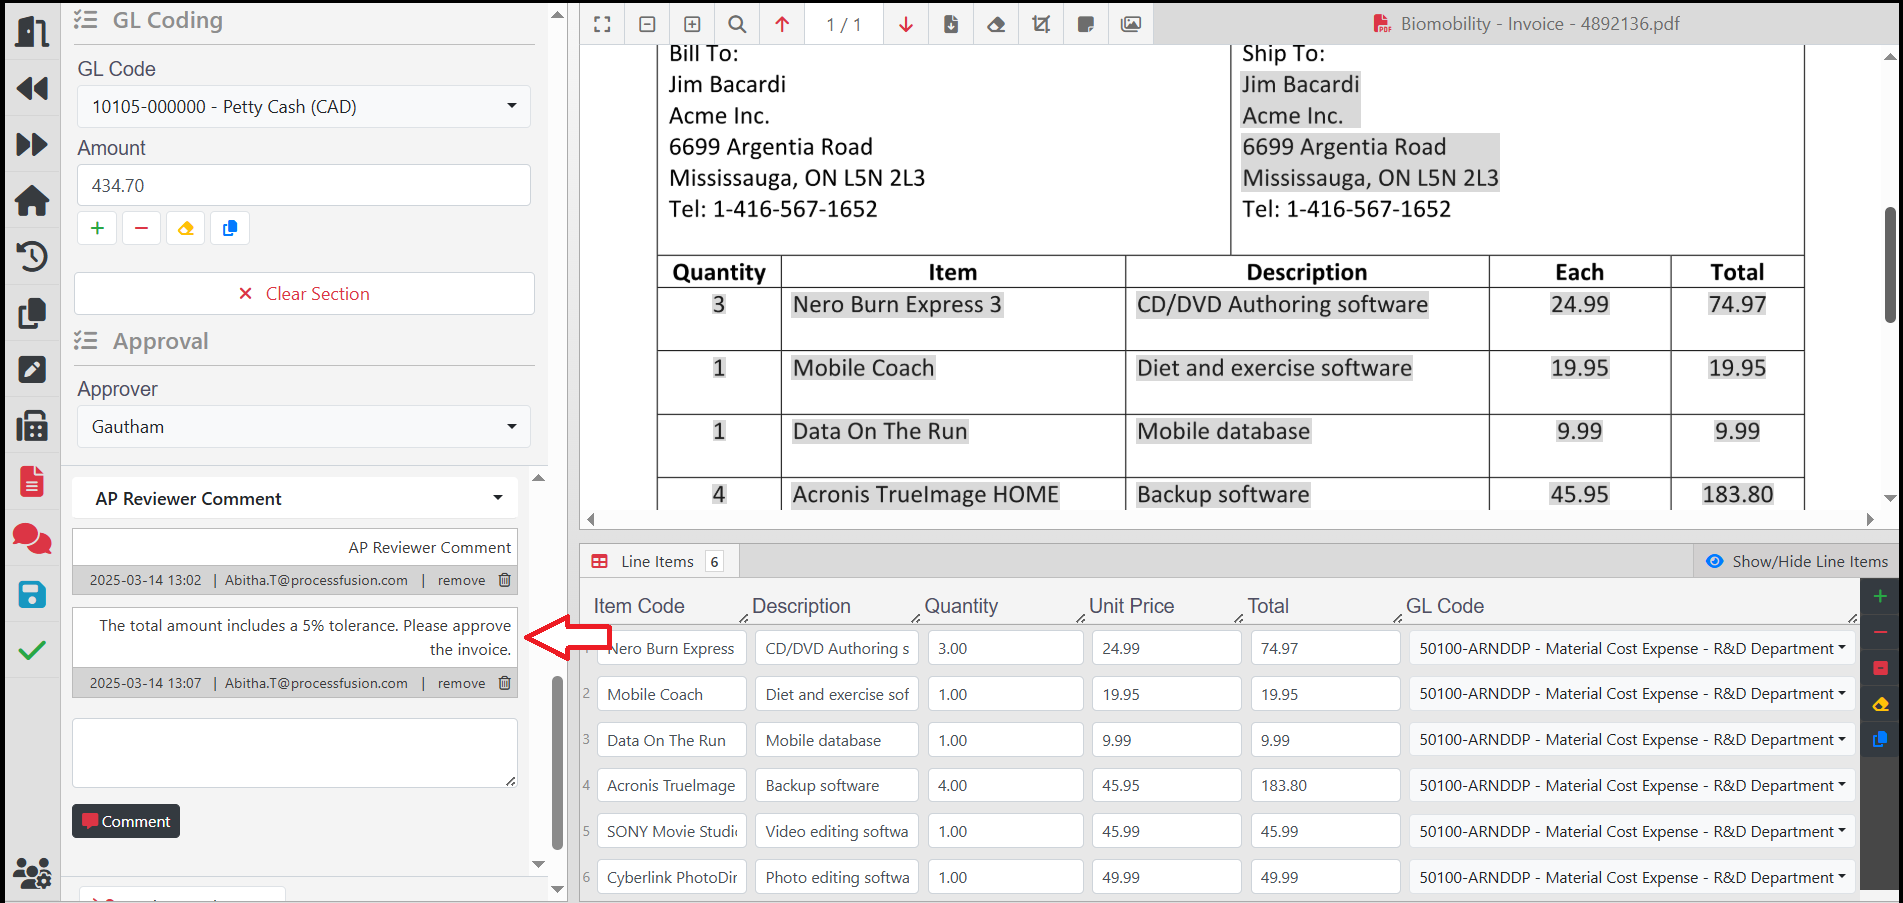Screen dimensions: 1903x903
Task: Click Quantity field of SONY Movie Studio row
Action: (1005, 831)
